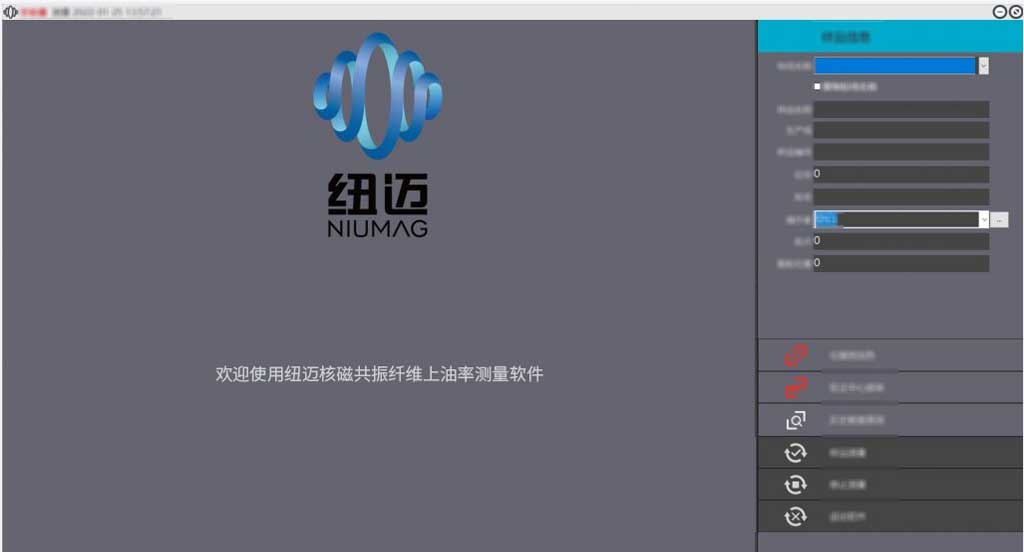Stop measurement via the circular-arrows square icon
The width and height of the screenshot is (1024, 552).
tap(795, 485)
